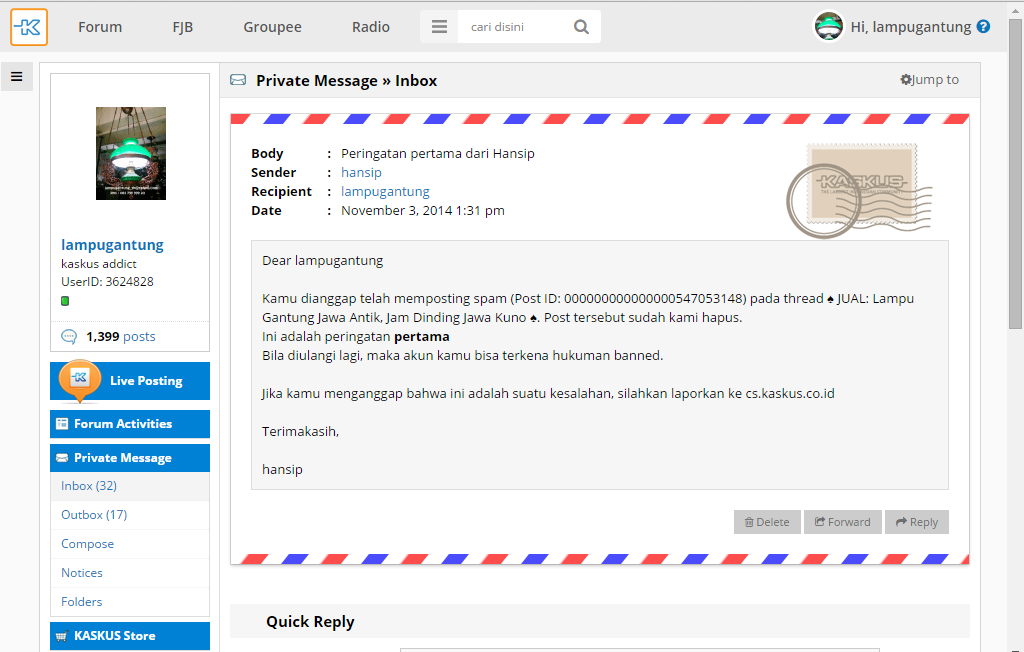The width and height of the screenshot is (1024, 652).
Task: Open lampugantung username link in sidebar
Action: pos(112,245)
